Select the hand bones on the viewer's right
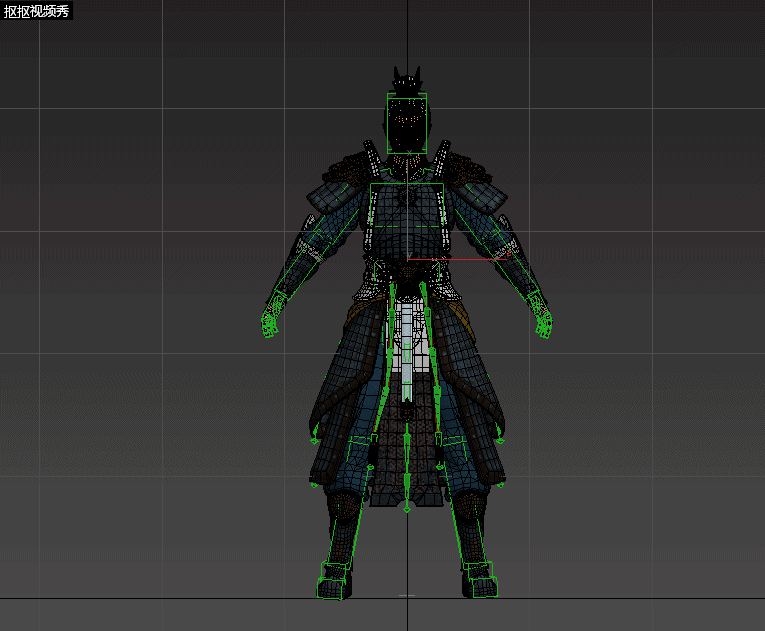Viewport: 765px width, 631px height. [x=540, y=314]
